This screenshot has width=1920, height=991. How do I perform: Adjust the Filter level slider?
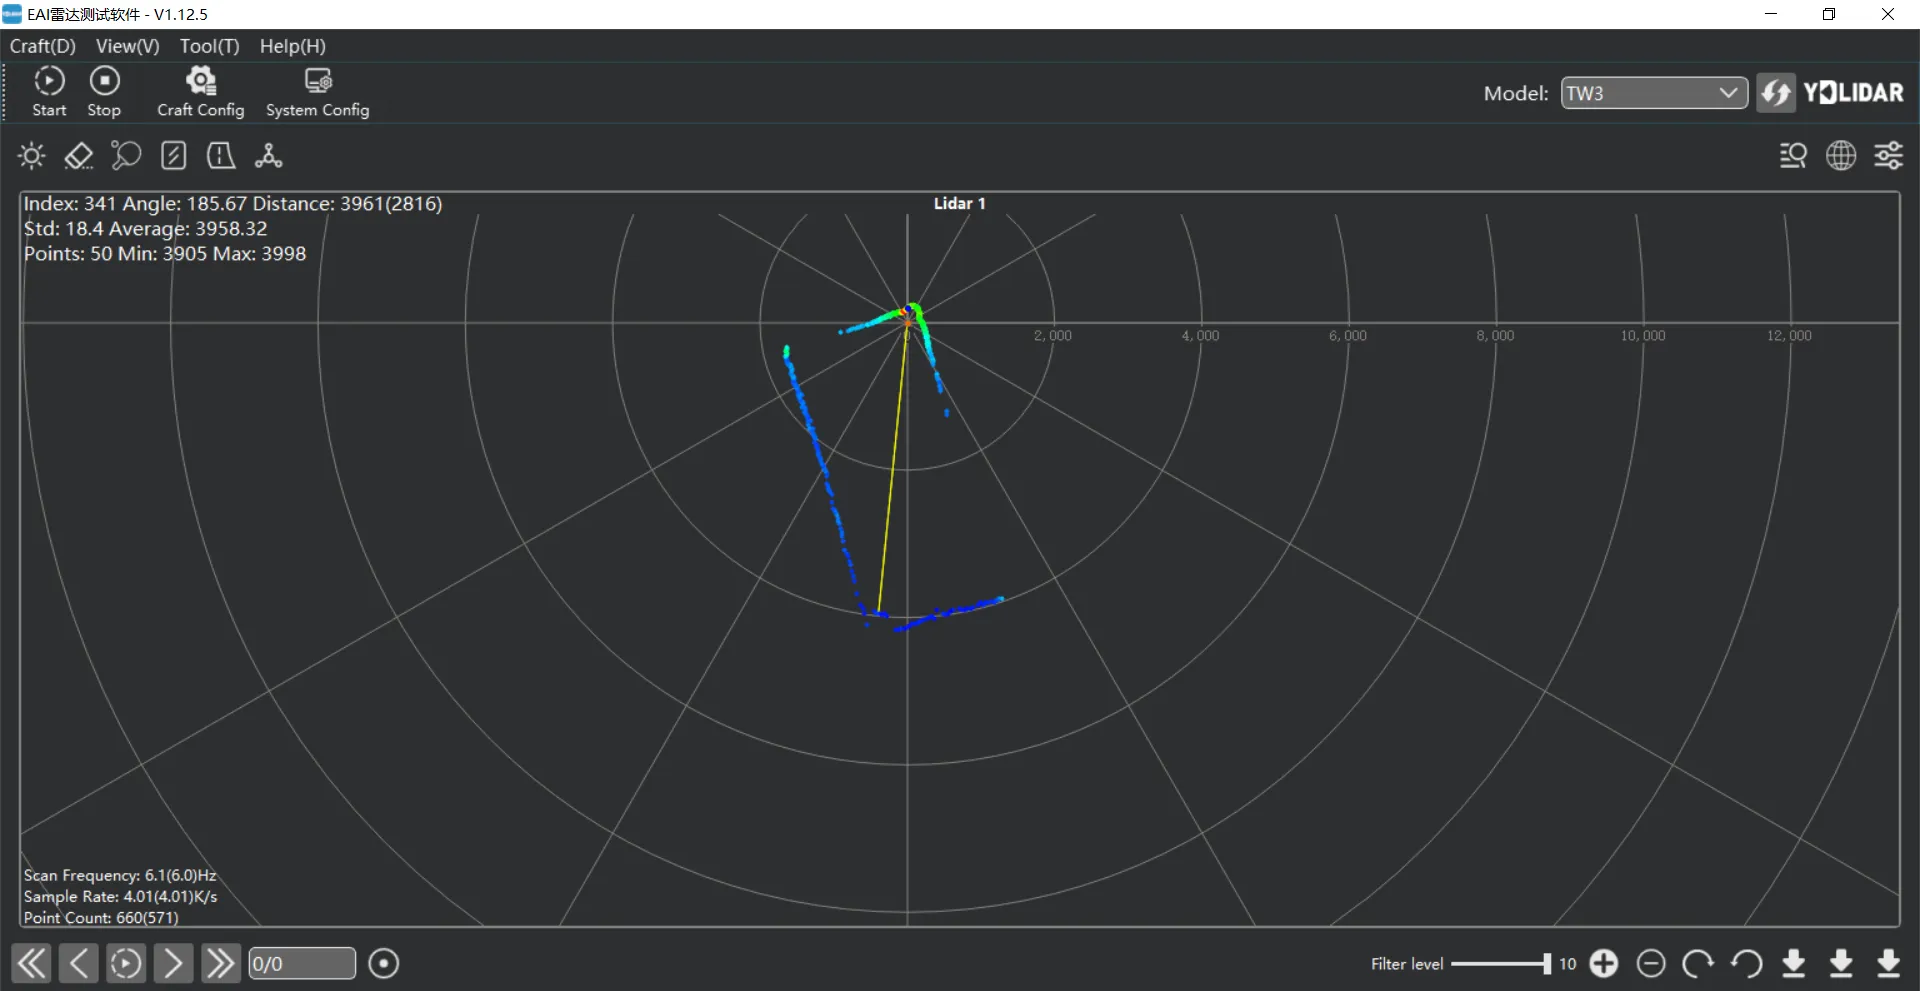[x=1500, y=964]
